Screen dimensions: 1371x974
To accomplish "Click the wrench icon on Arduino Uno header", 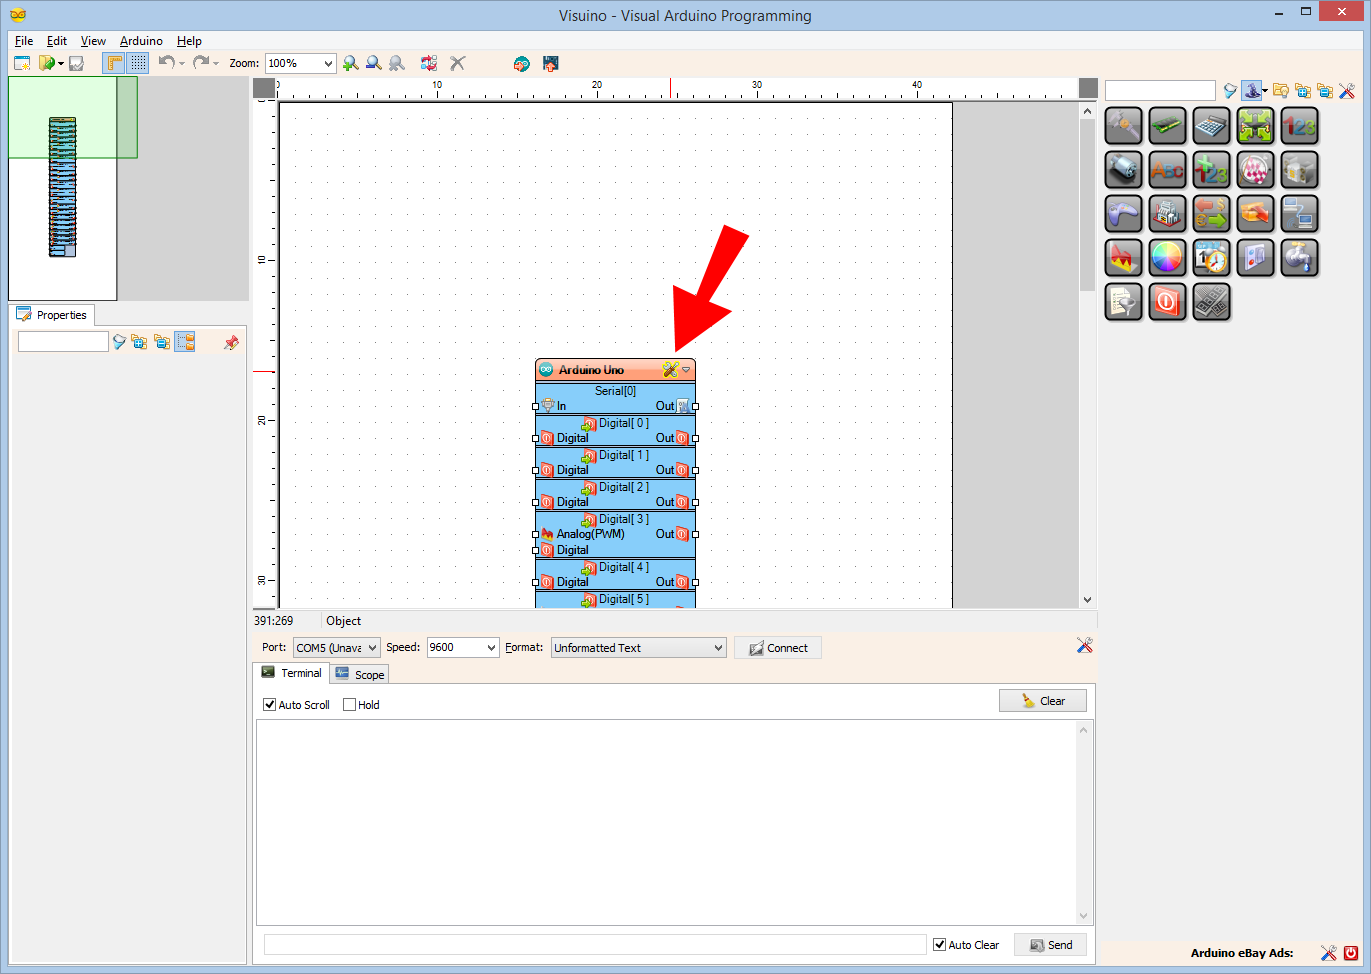I will [672, 369].
